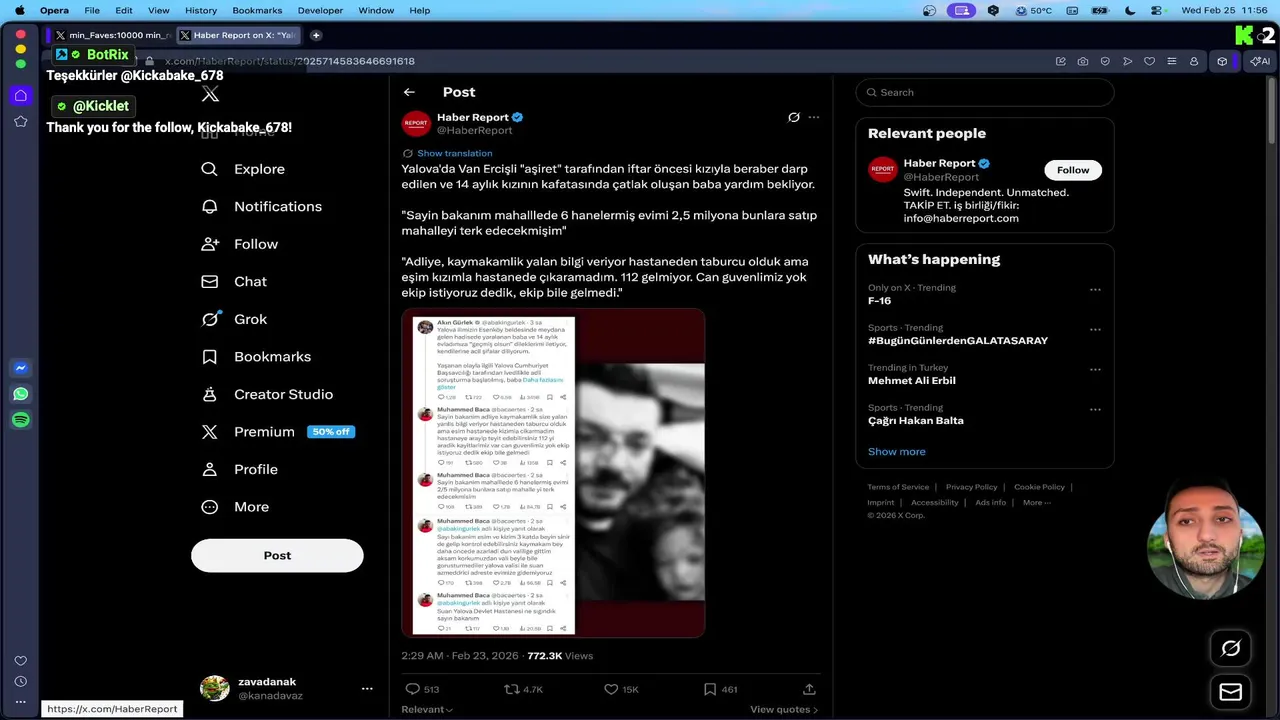Open post options three-dot menu
This screenshot has width=1280, height=720.
(814, 117)
